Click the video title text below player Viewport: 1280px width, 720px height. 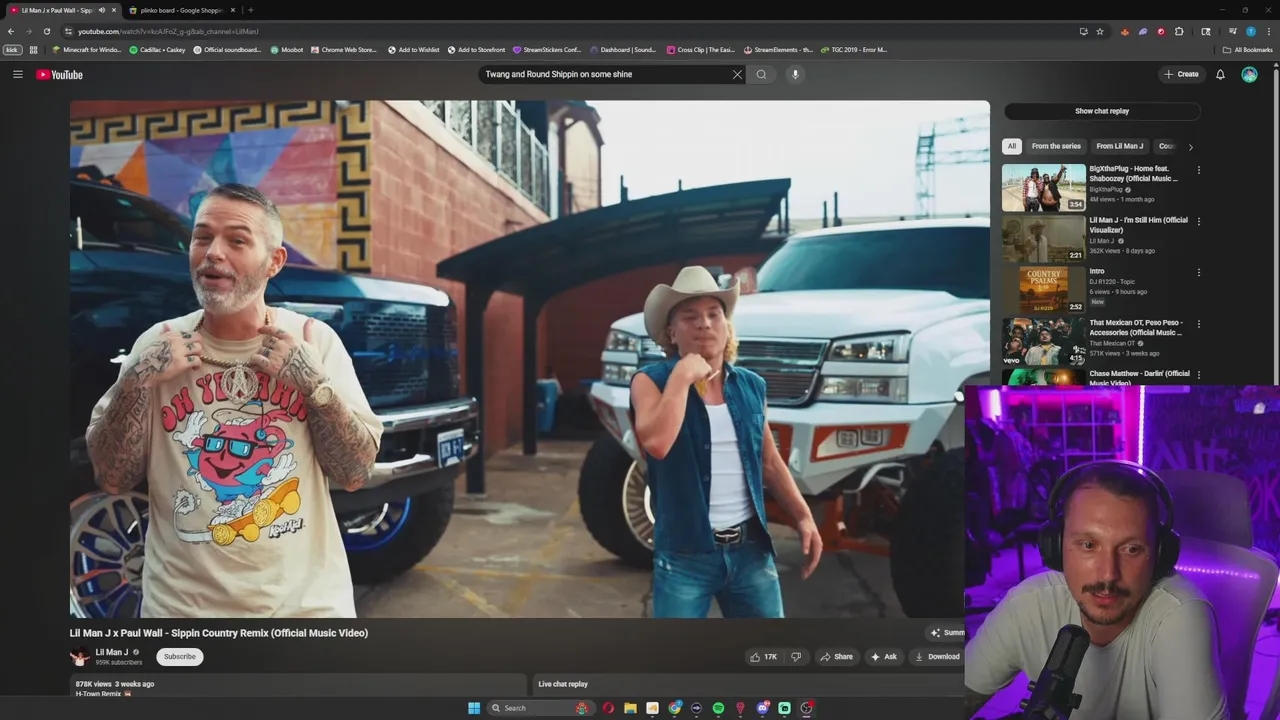click(219, 633)
